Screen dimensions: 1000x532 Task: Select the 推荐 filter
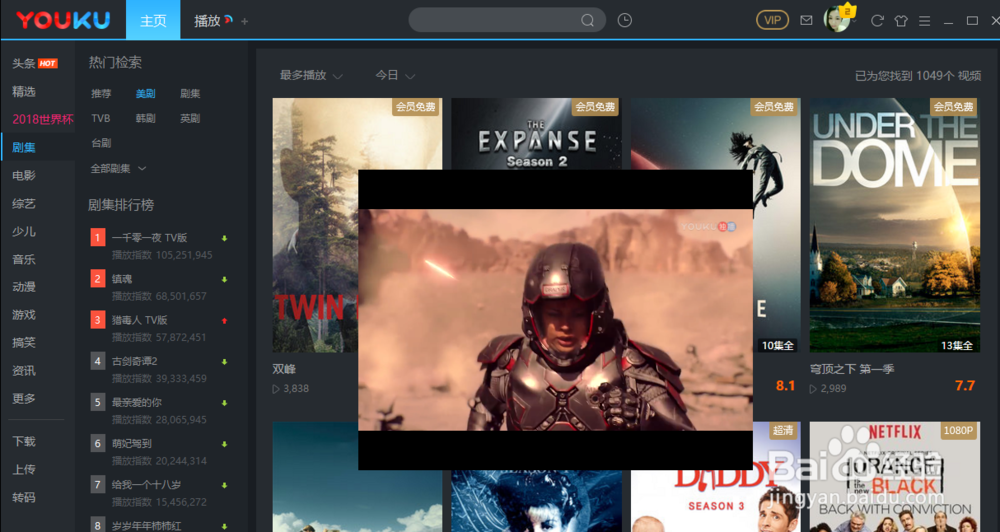(101, 94)
